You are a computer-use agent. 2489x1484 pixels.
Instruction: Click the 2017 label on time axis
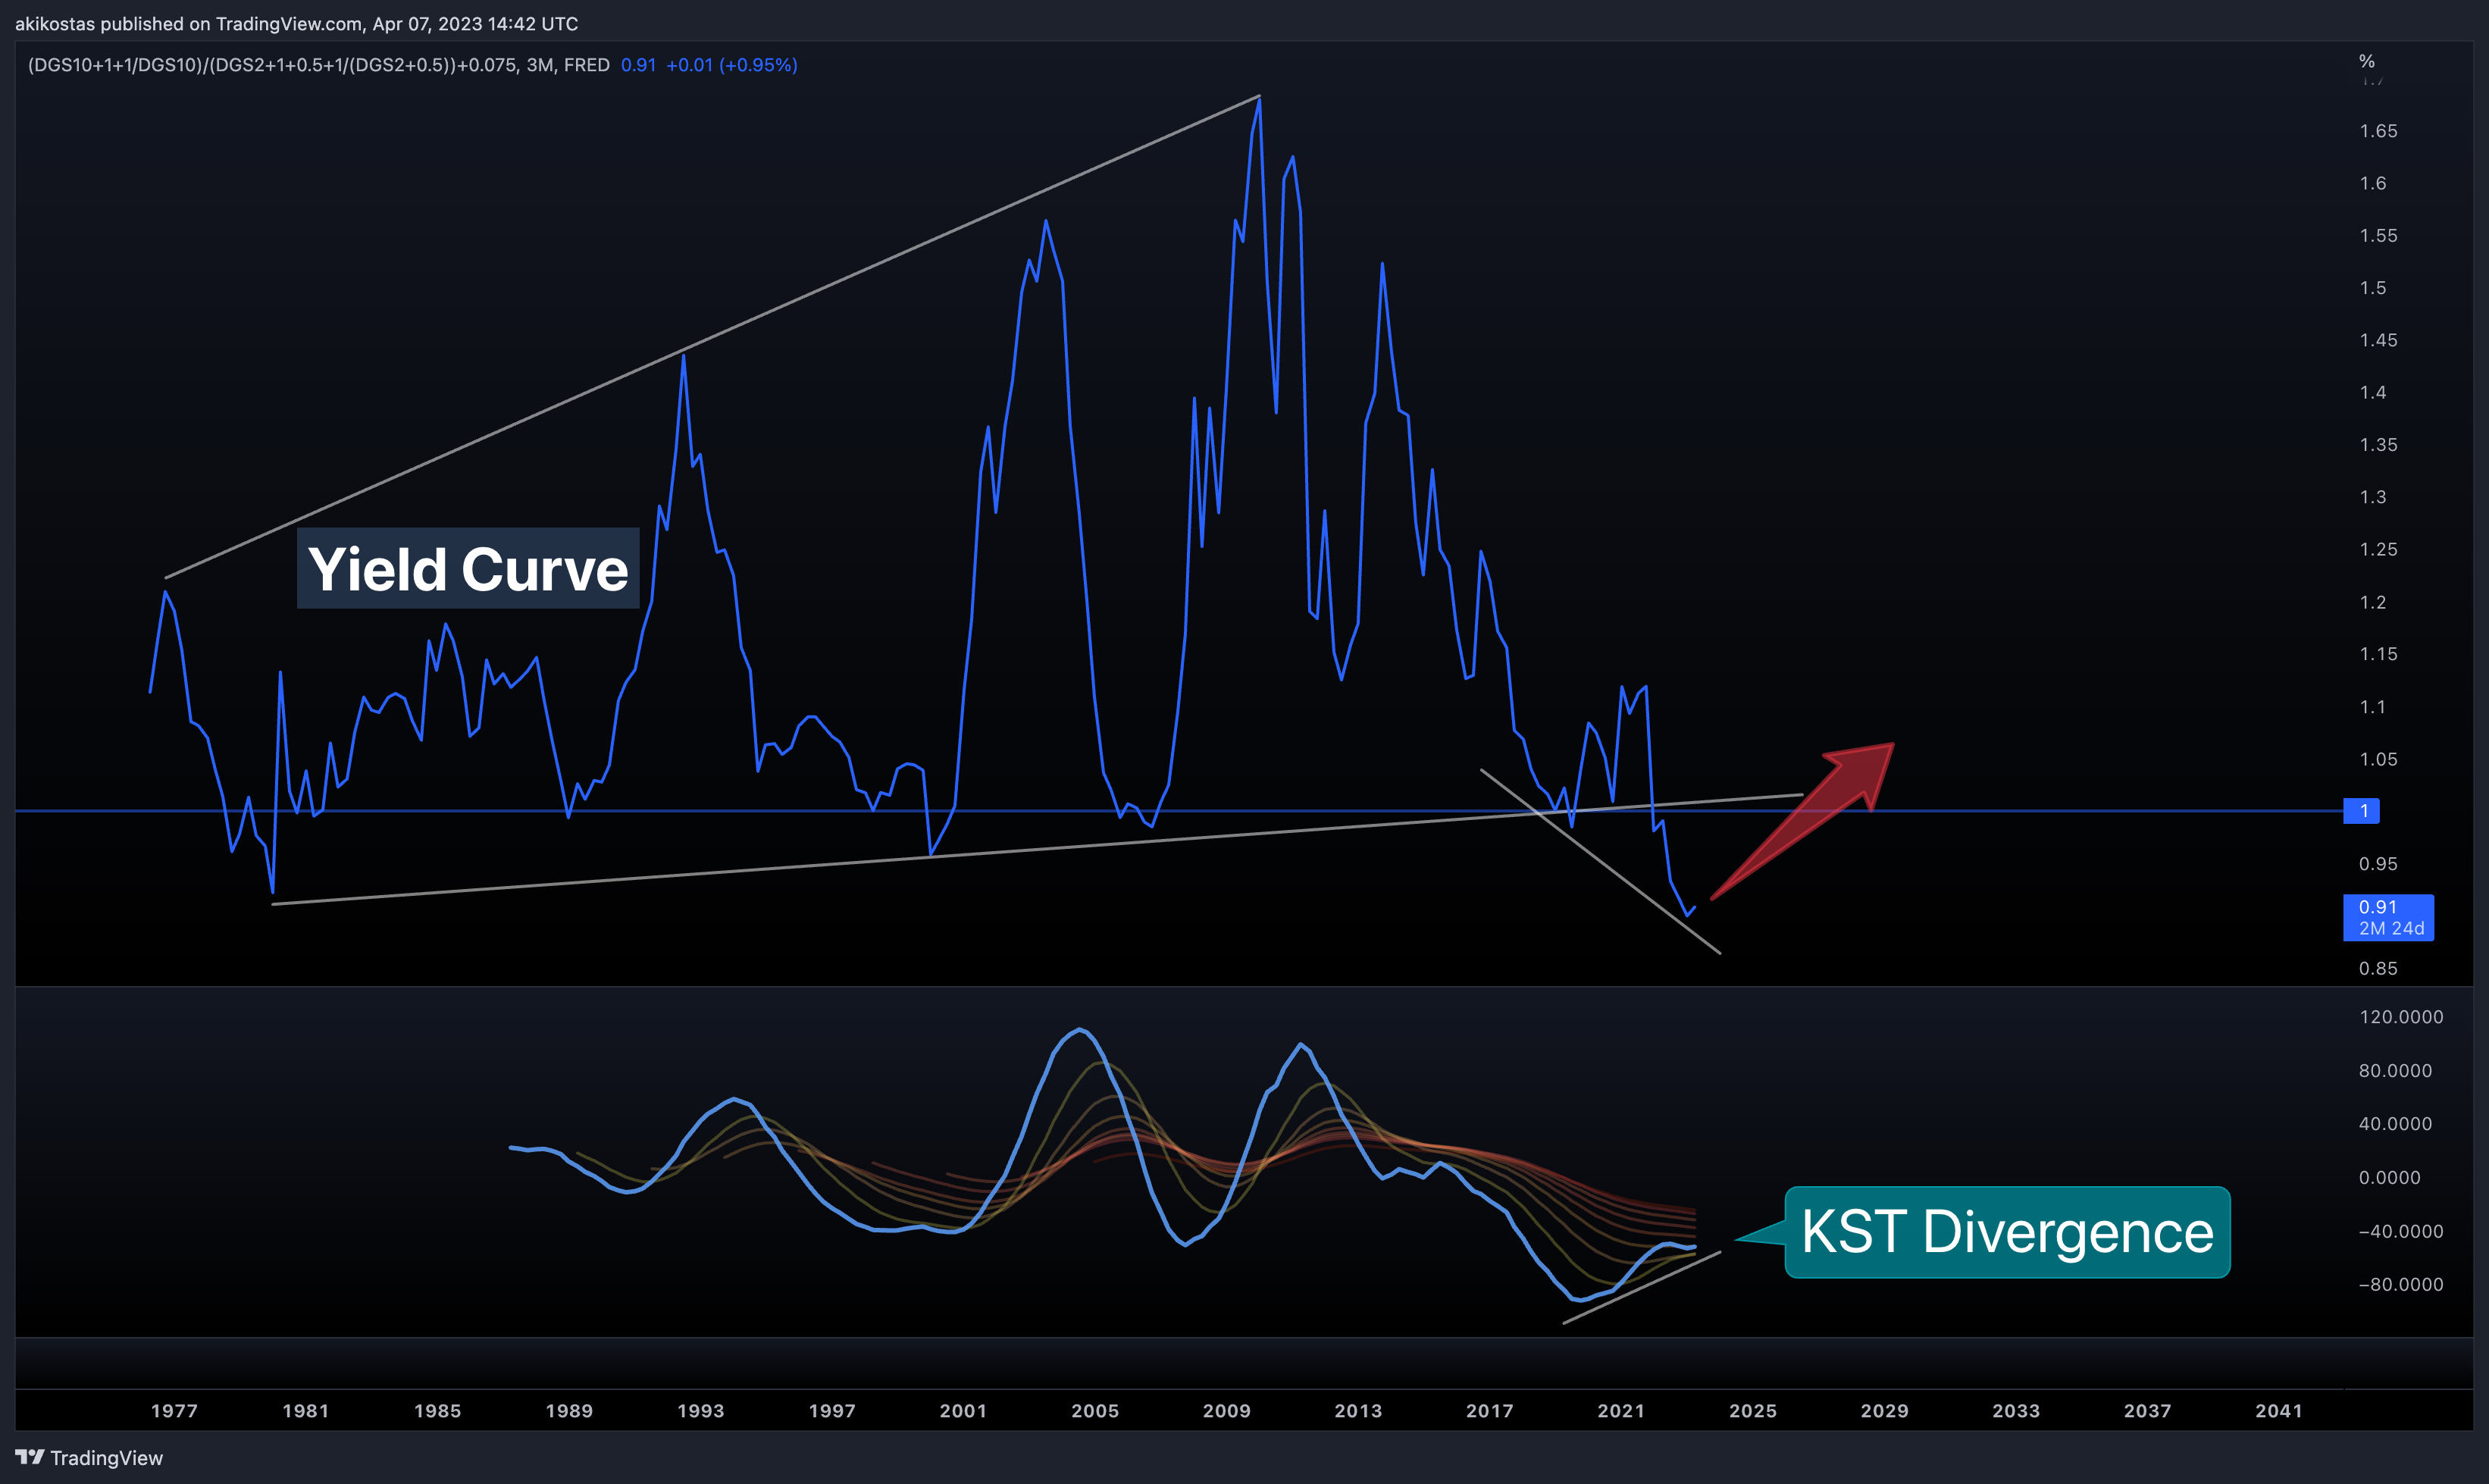(x=1490, y=1411)
